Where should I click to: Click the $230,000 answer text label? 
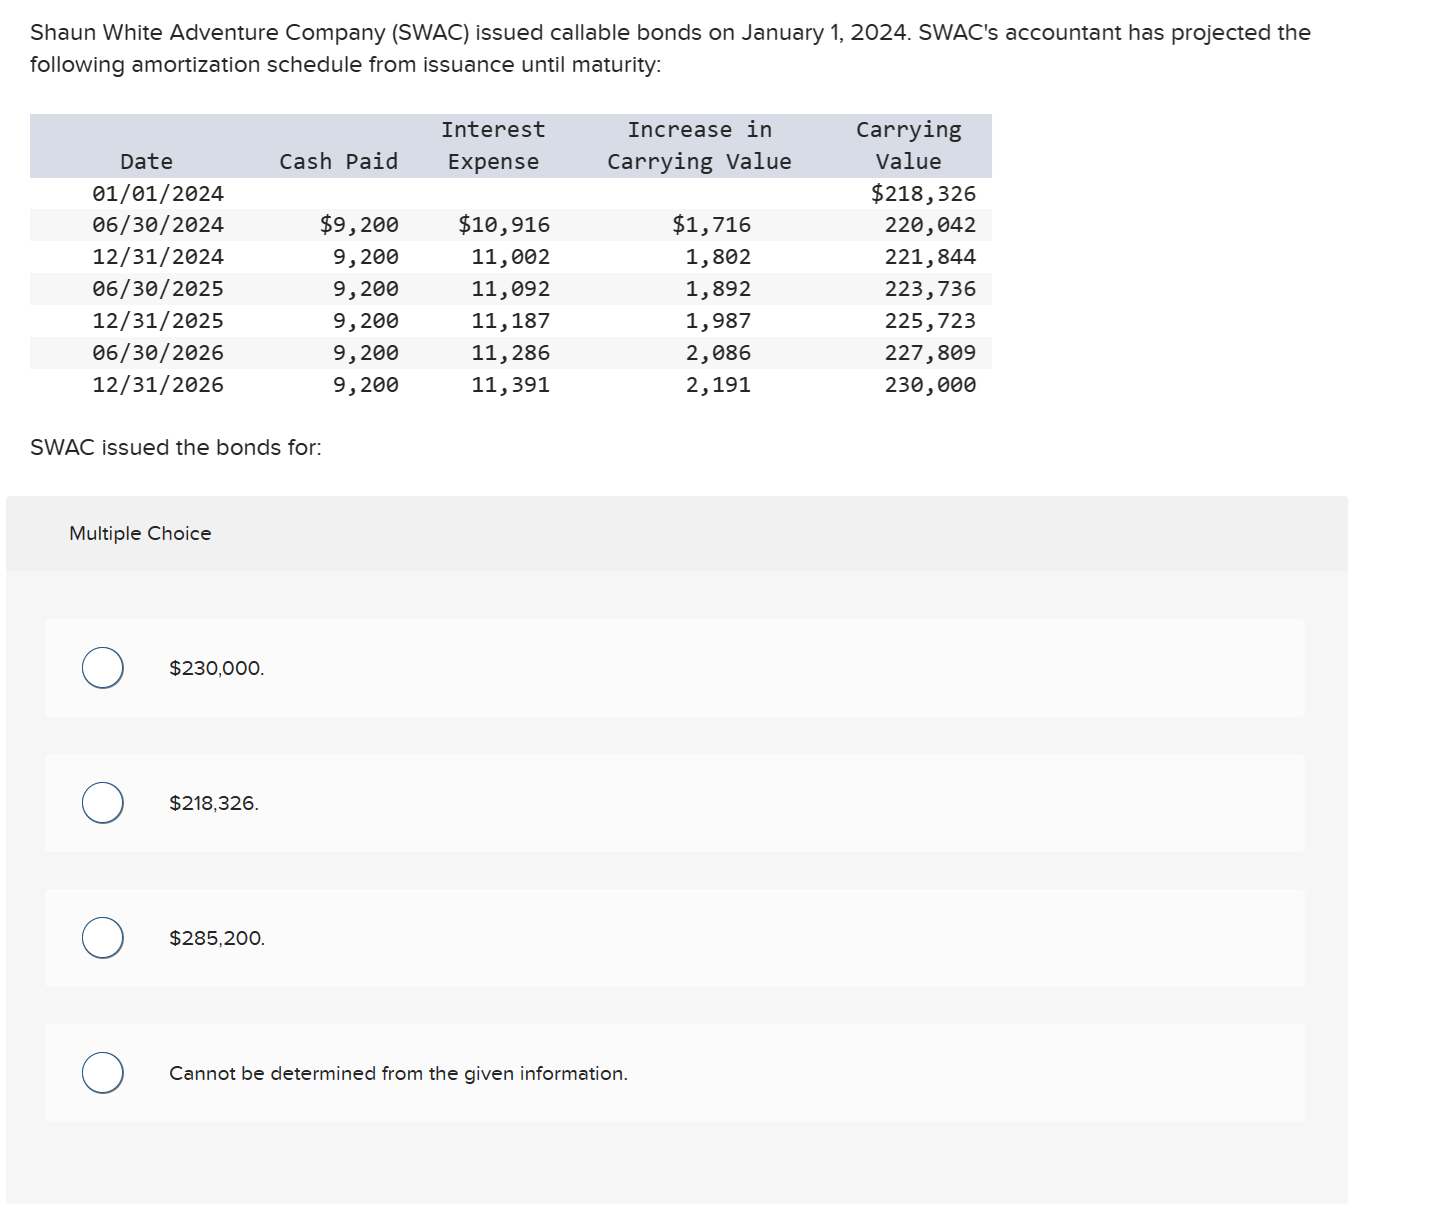click(x=215, y=667)
